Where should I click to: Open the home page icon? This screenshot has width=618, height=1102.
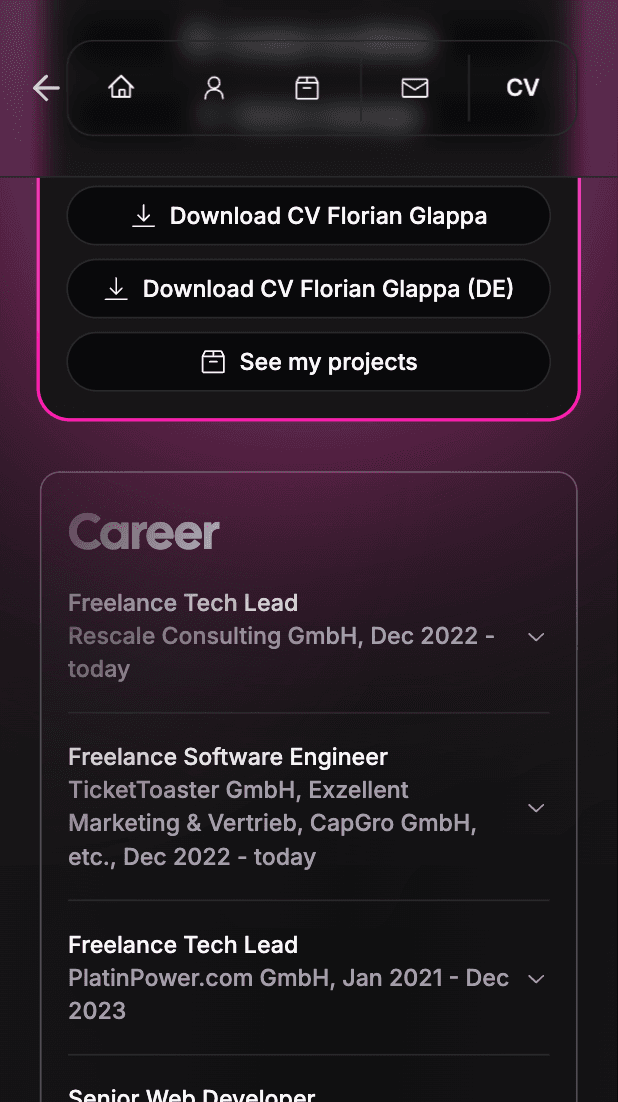[121, 88]
